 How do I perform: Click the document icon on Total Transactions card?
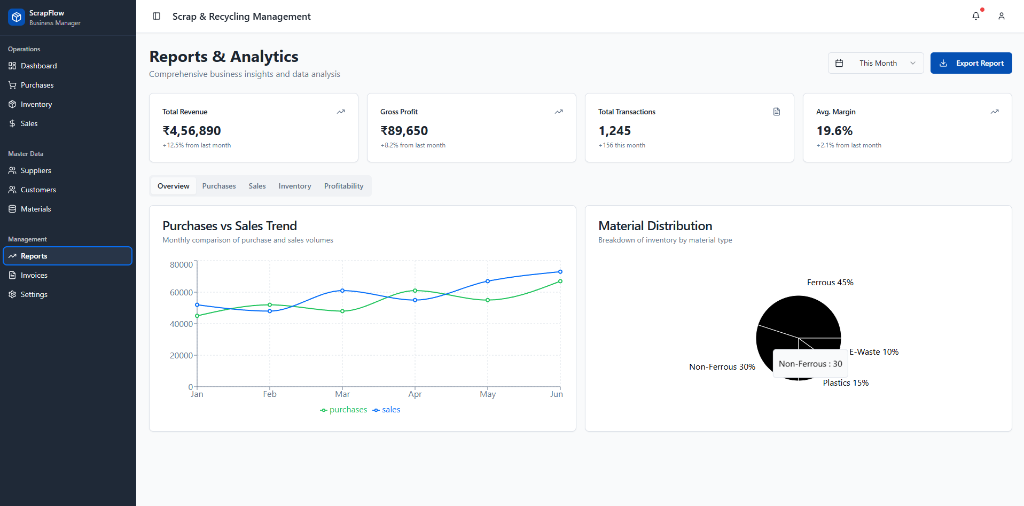(x=776, y=112)
